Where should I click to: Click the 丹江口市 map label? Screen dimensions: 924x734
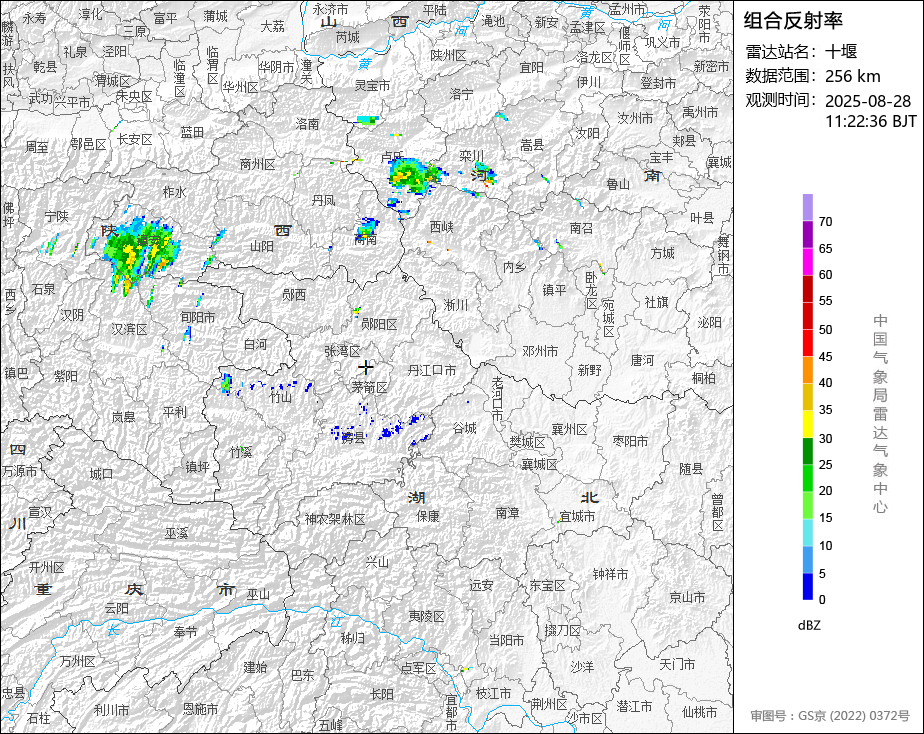pos(432,370)
